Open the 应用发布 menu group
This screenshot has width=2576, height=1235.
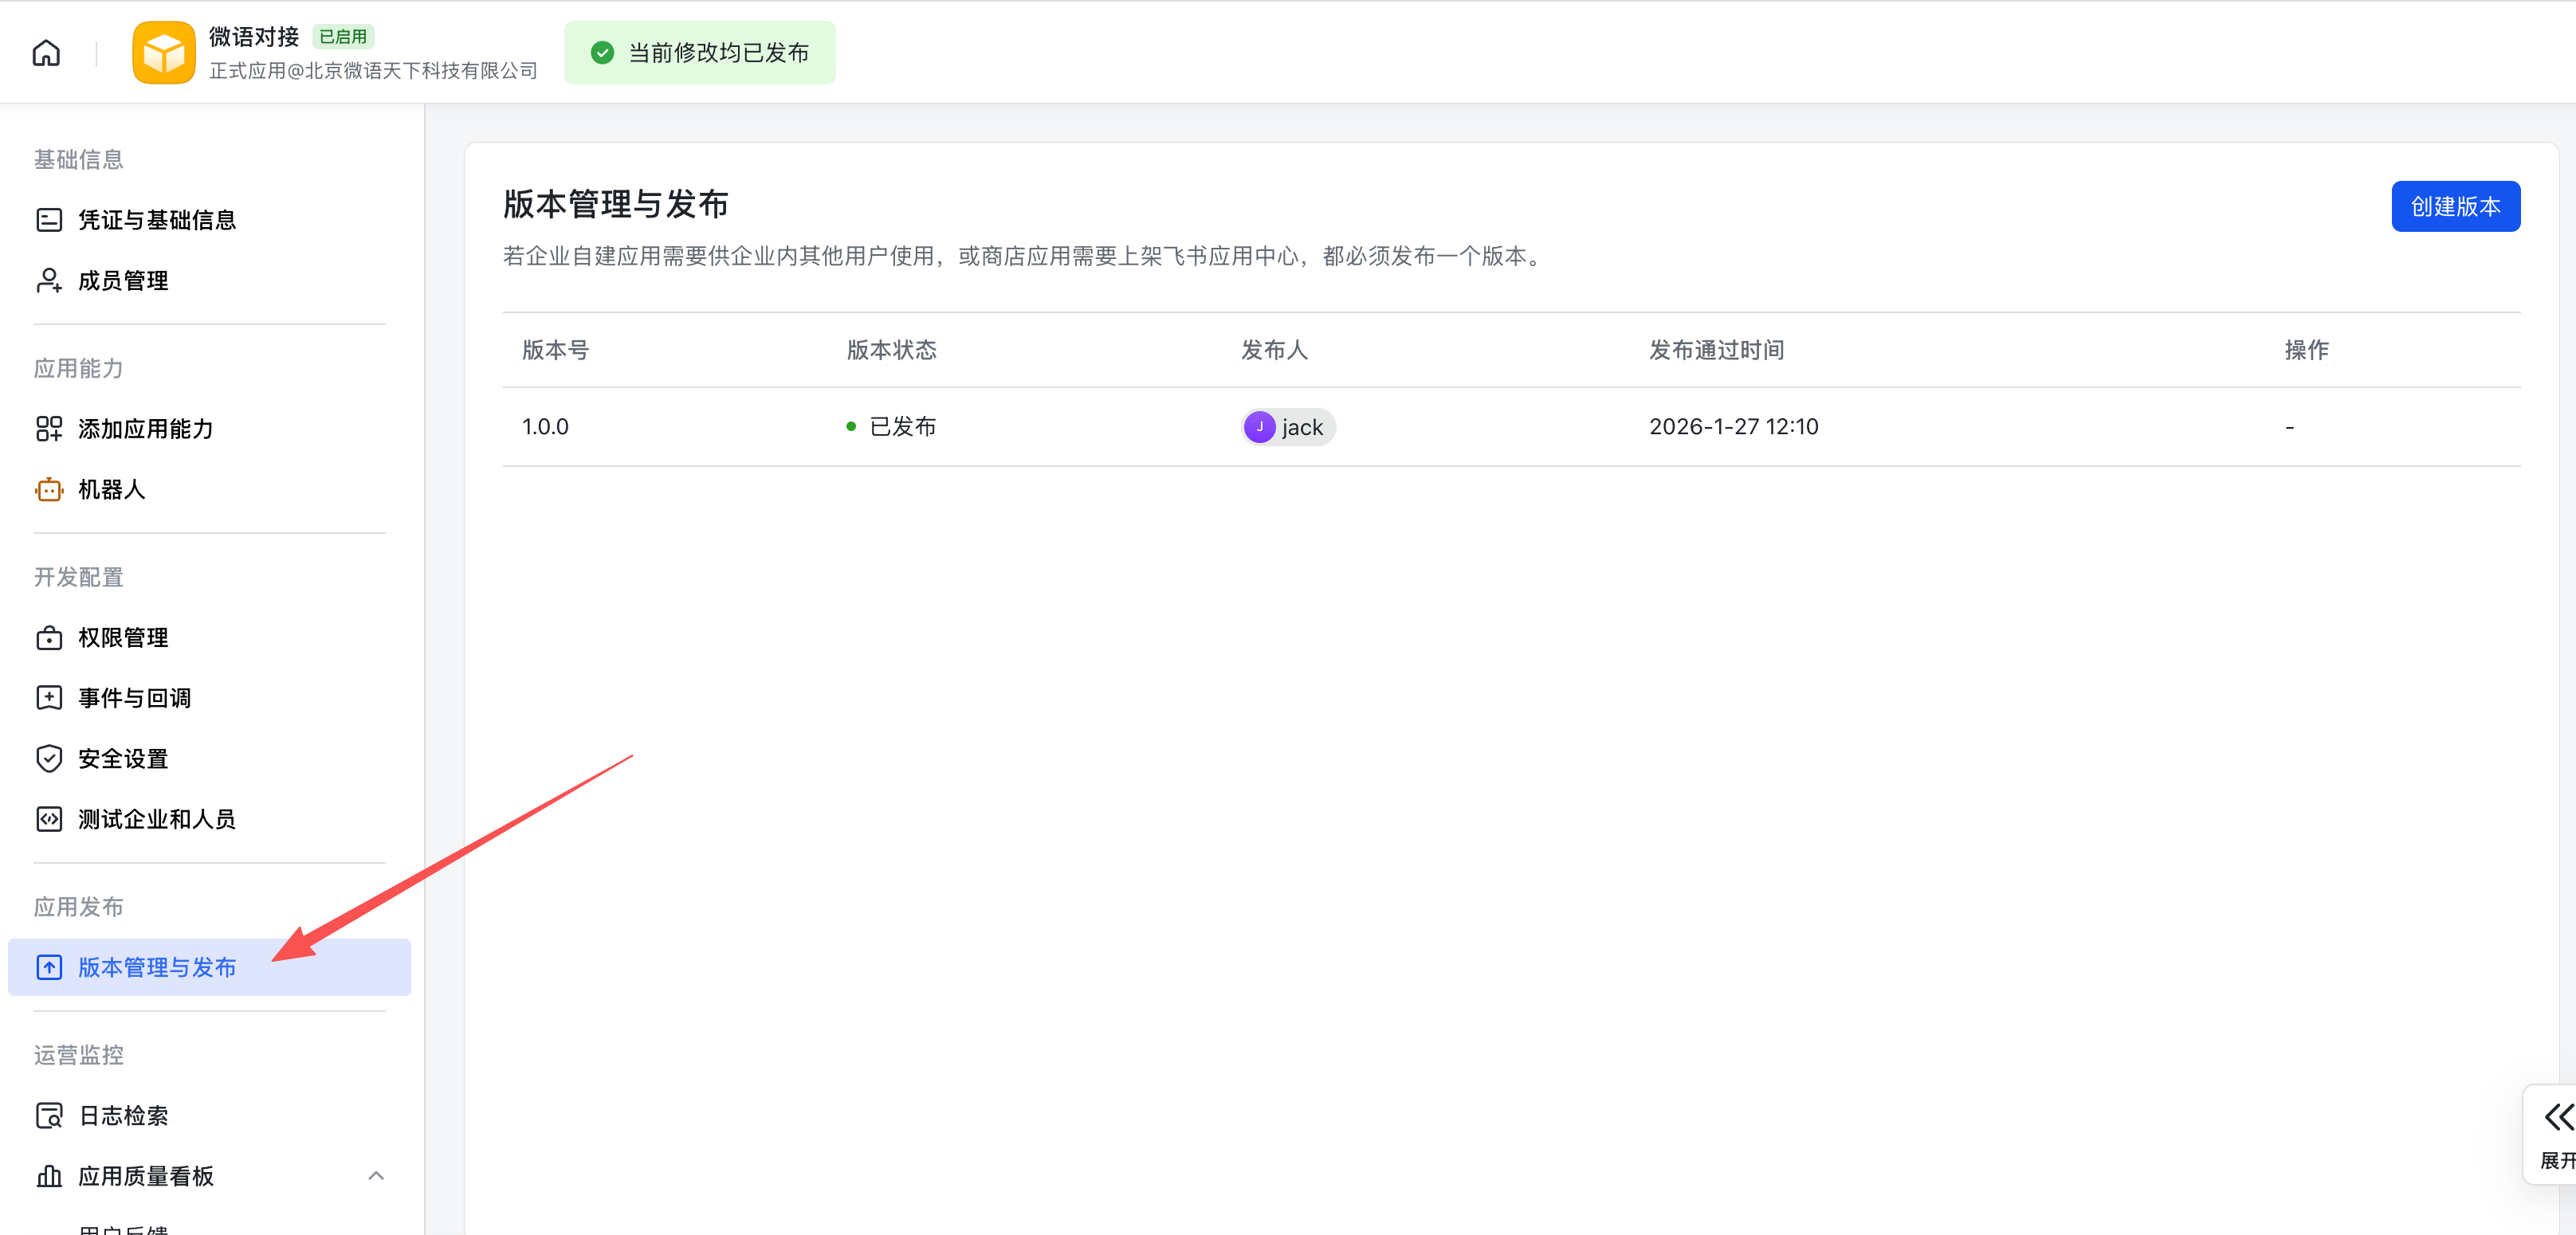pos(78,906)
